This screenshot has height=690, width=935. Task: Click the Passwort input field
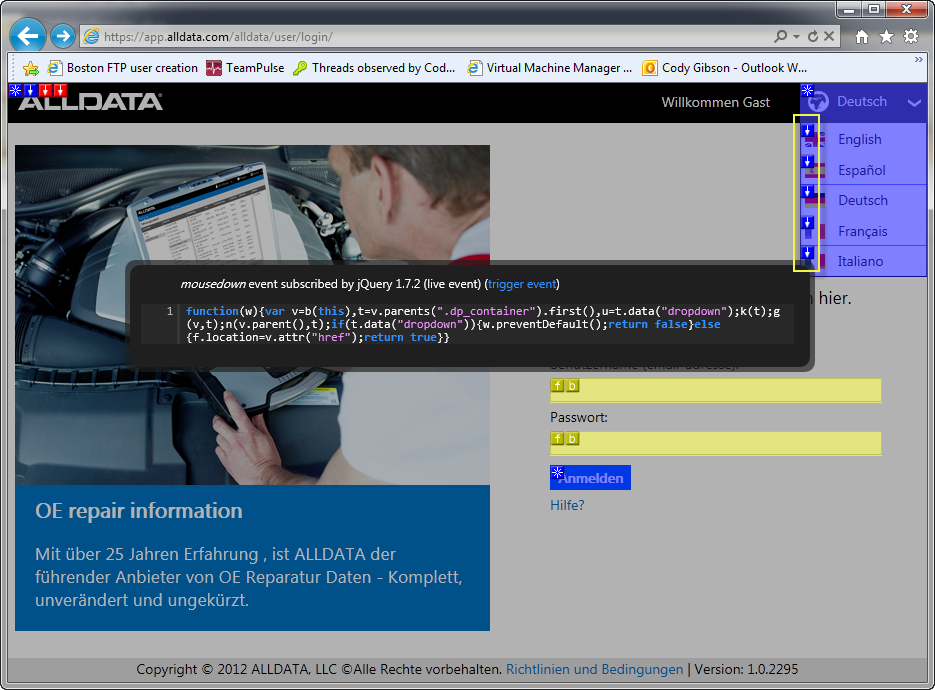(x=715, y=443)
